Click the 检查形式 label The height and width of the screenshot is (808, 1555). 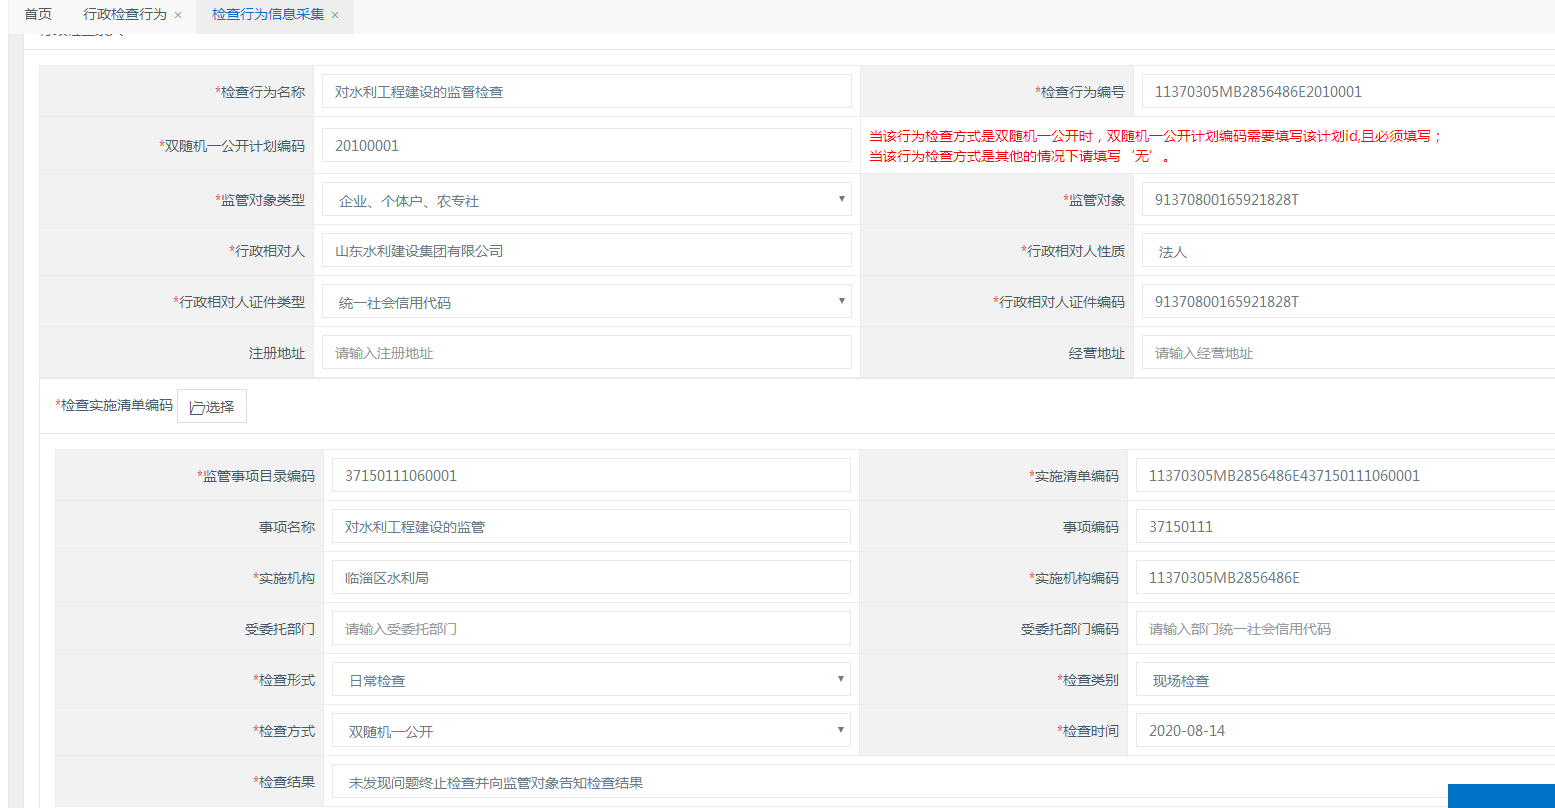[x=284, y=680]
